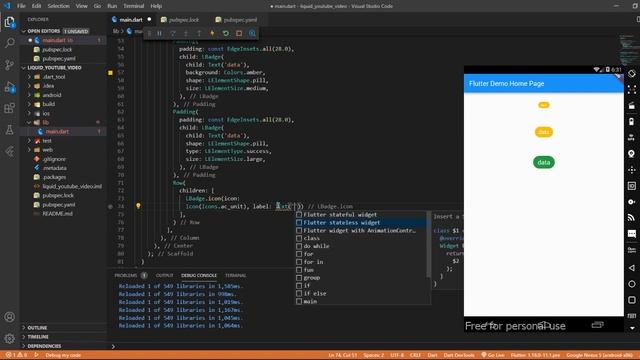Click the green 'data' badge in emulator

(544, 162)
